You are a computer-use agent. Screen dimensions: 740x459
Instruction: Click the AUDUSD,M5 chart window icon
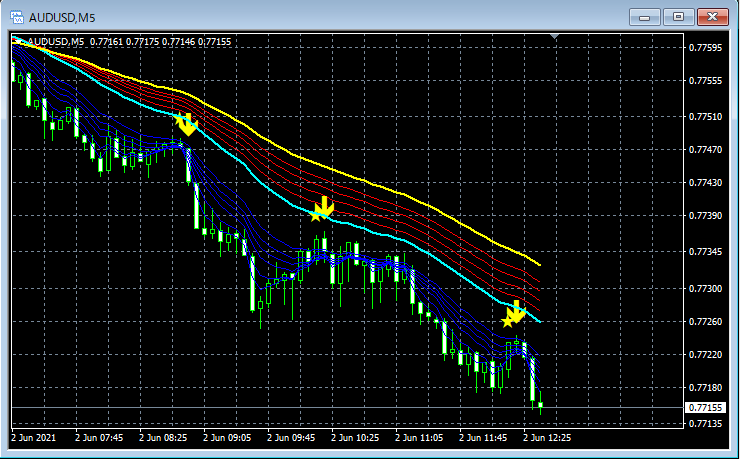tap(17, 17)
